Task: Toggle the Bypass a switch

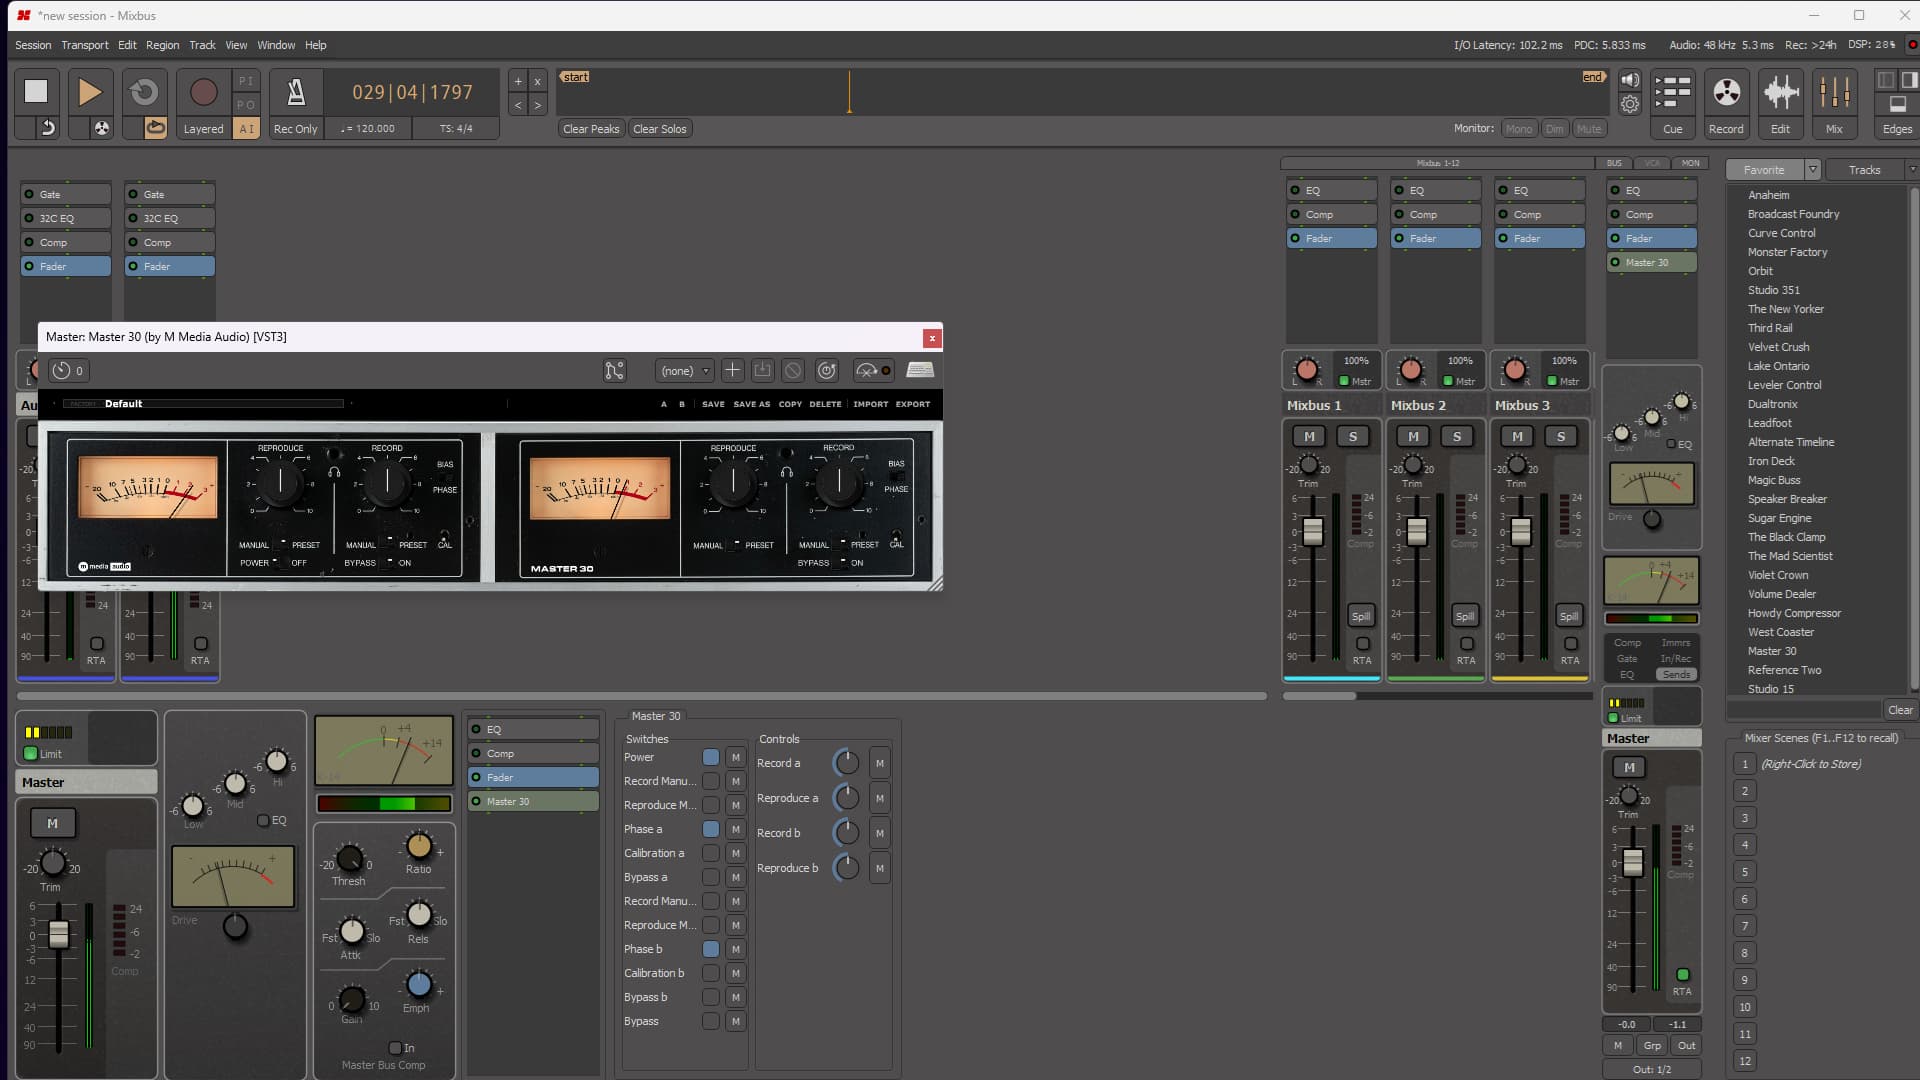Action: pos(710,878)
